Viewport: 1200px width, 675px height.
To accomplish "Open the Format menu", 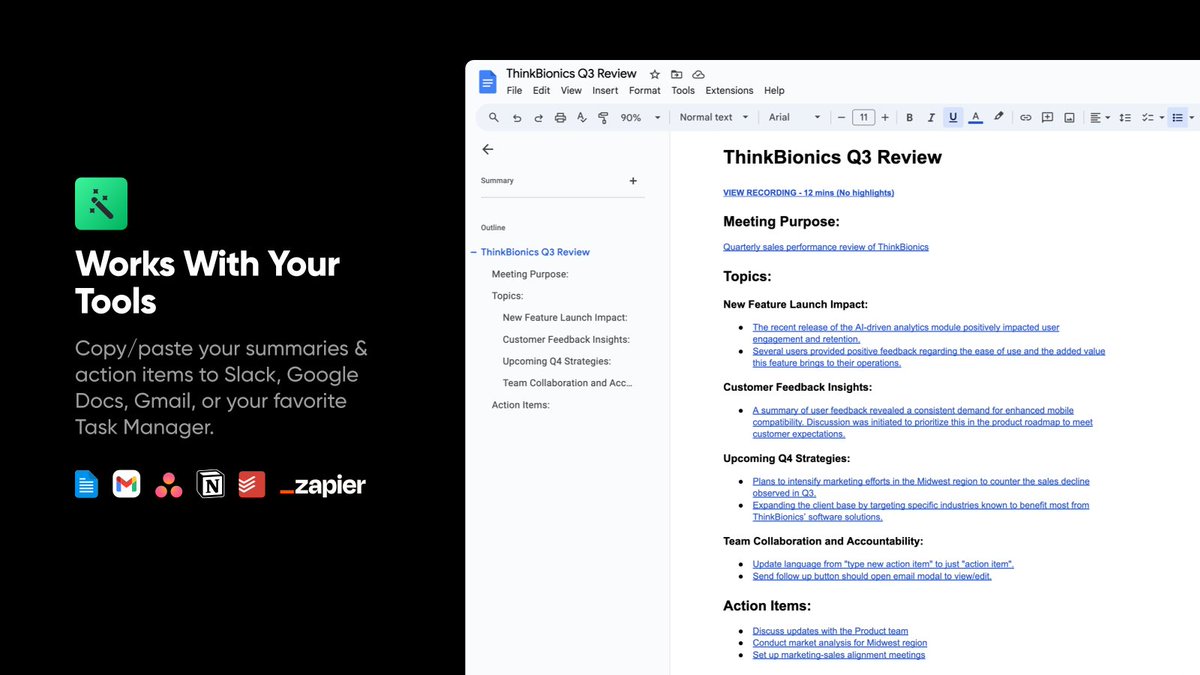I will point(644,90).
